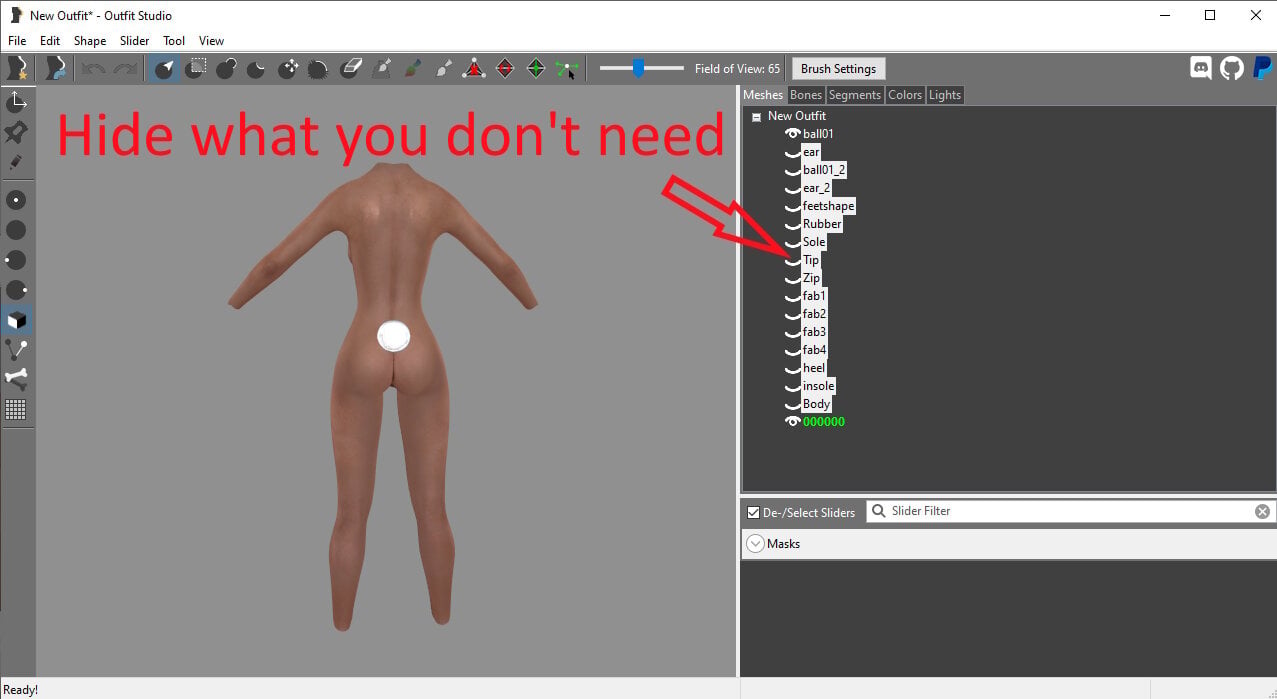Open the Slider menu
This screenshot has height=699, width=1277.
[134, 41]
